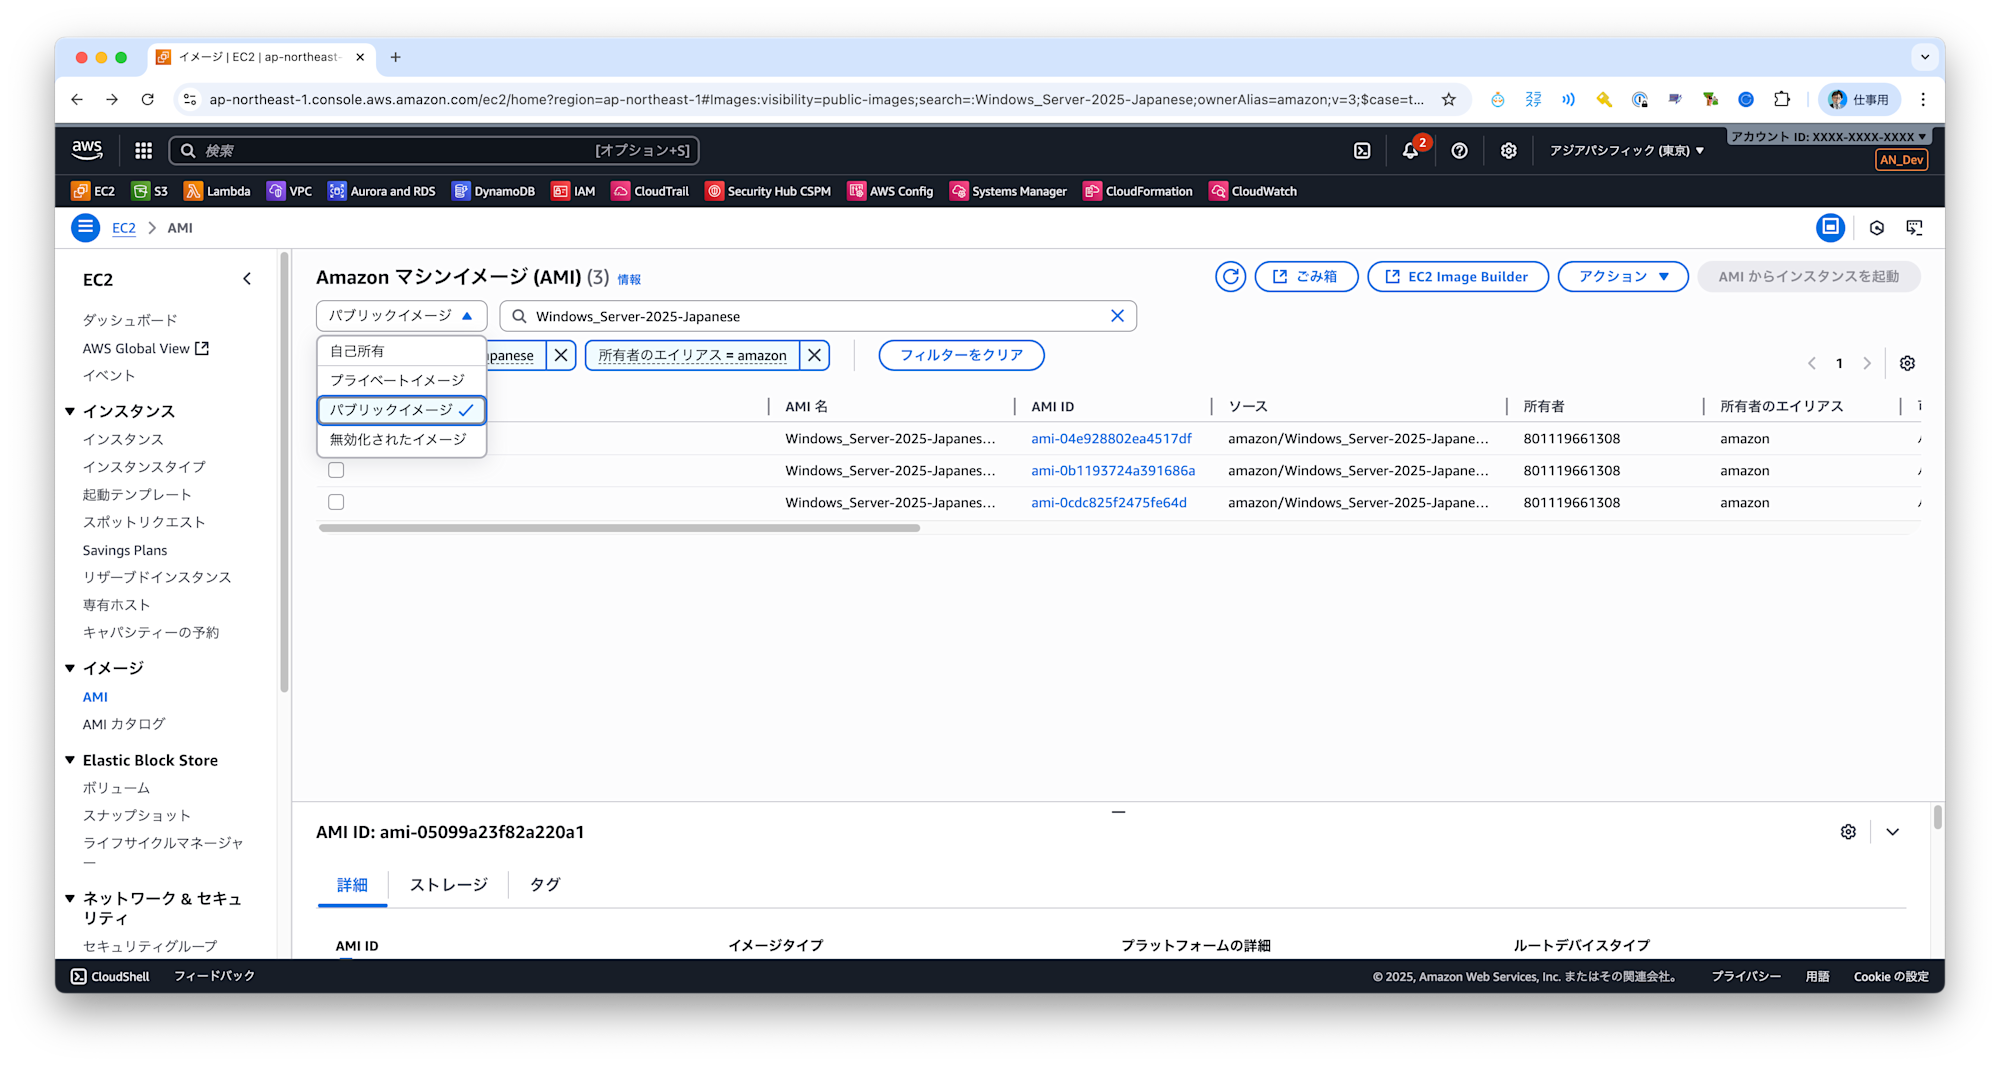Click the AMI table horizontal scrollbar
Screen dimensions: 2000x1066
pyautogui.click(x=619, y=528)
